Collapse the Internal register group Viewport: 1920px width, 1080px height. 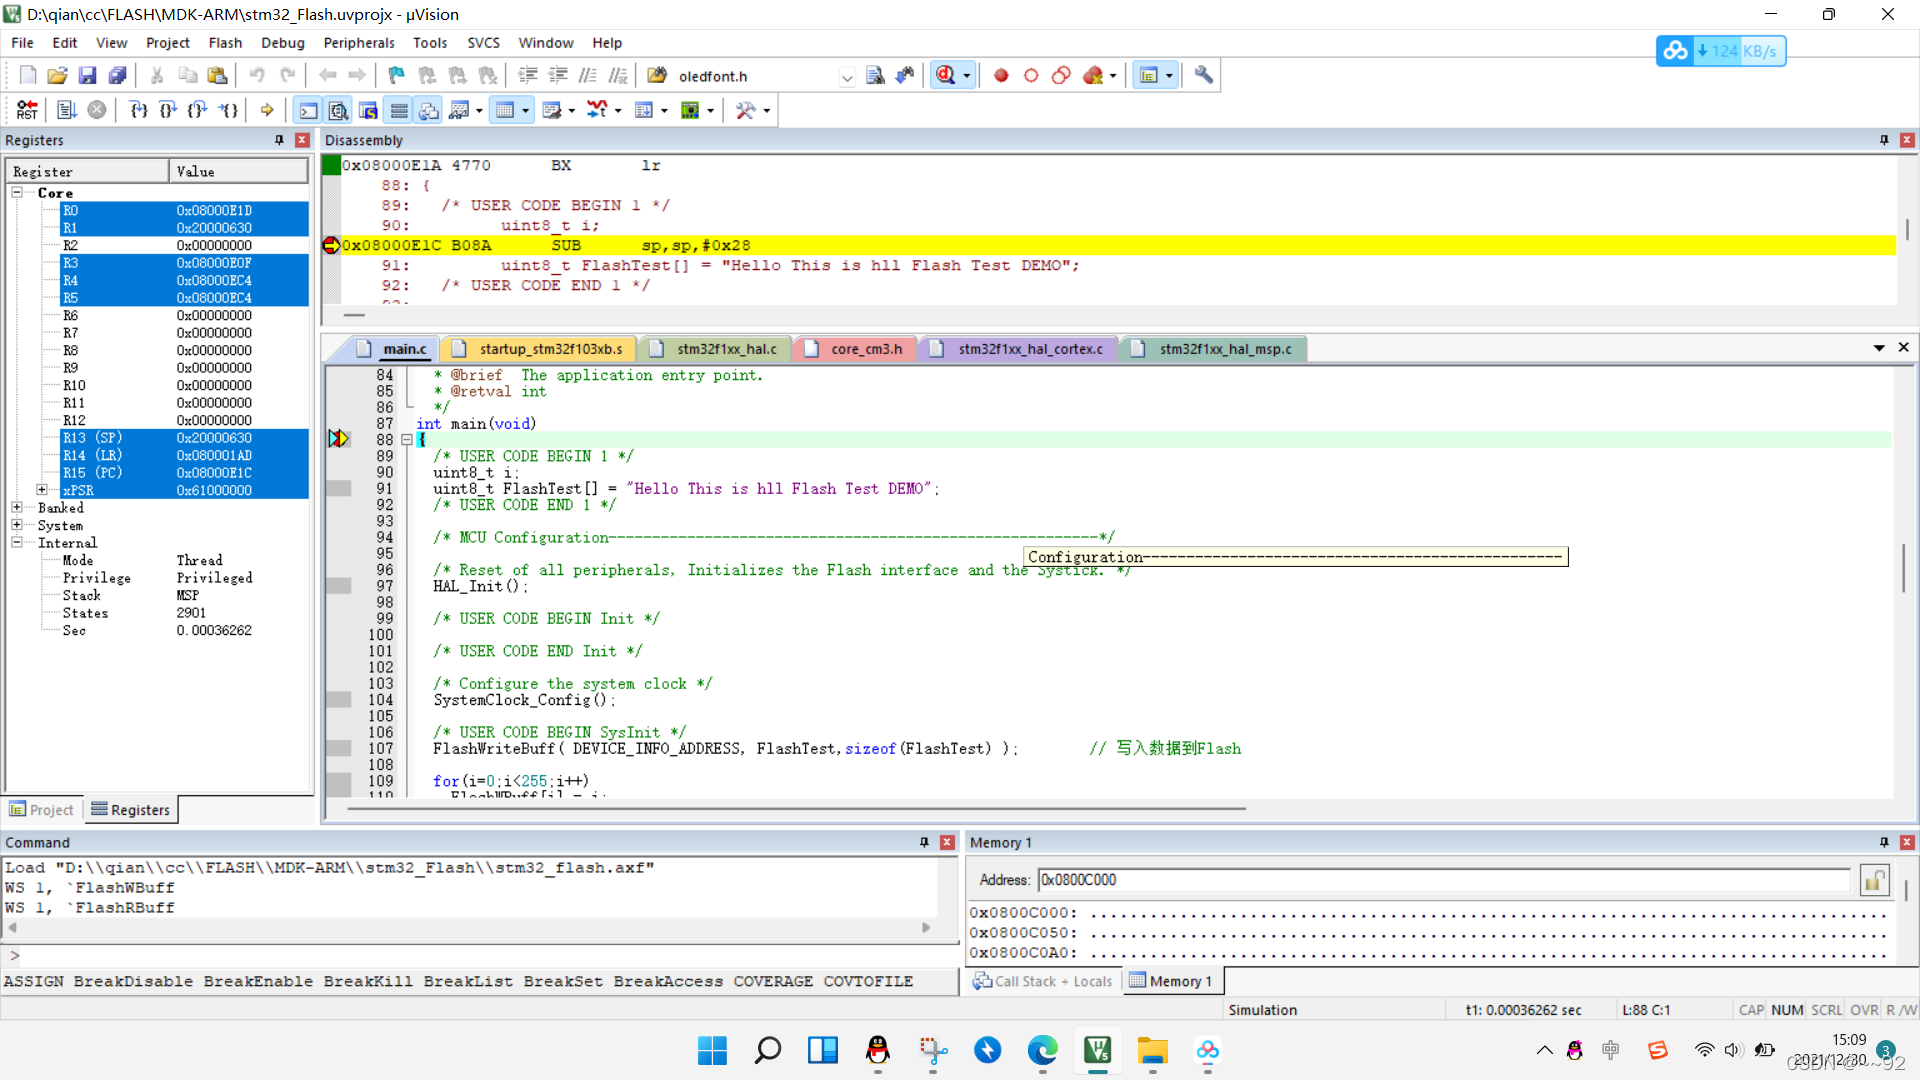[17, 542]
